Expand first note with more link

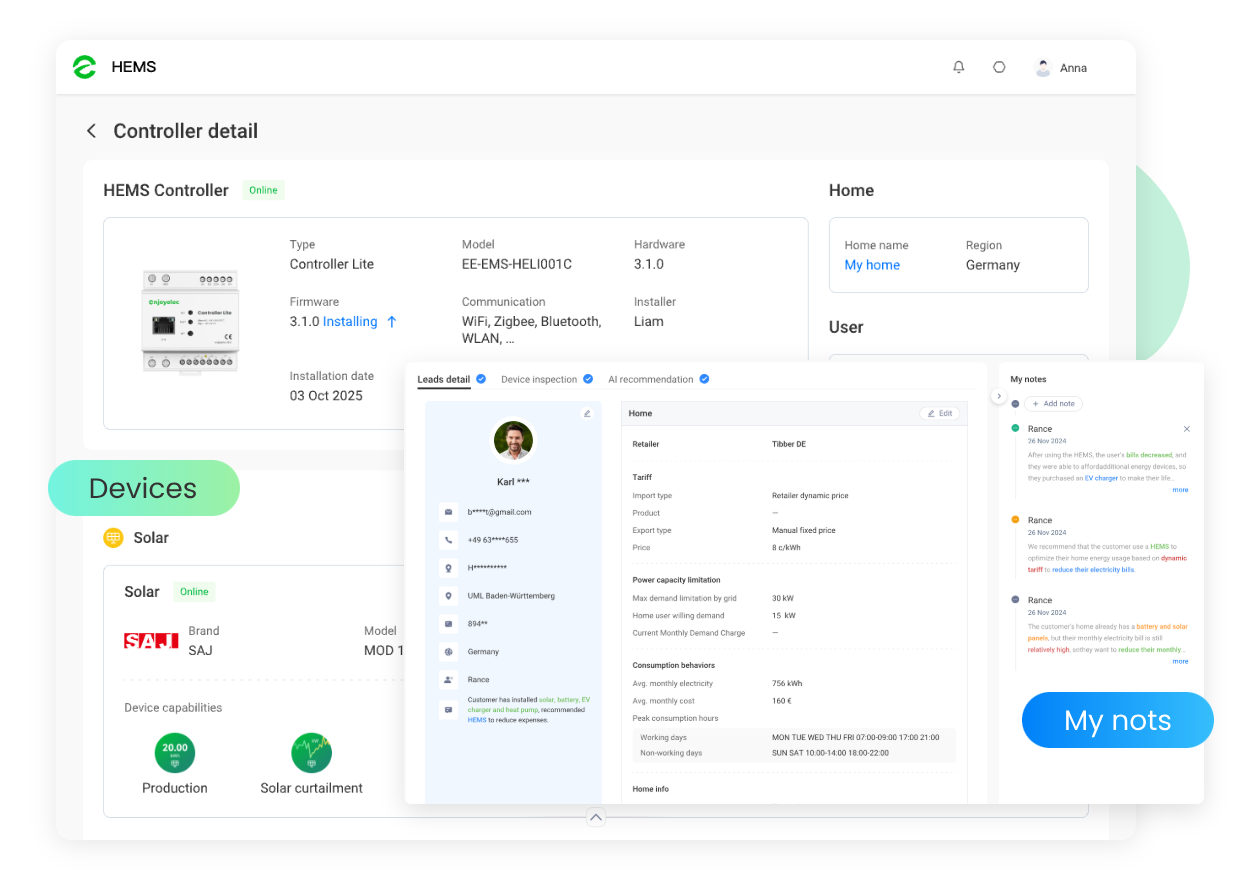(1180, 490)
